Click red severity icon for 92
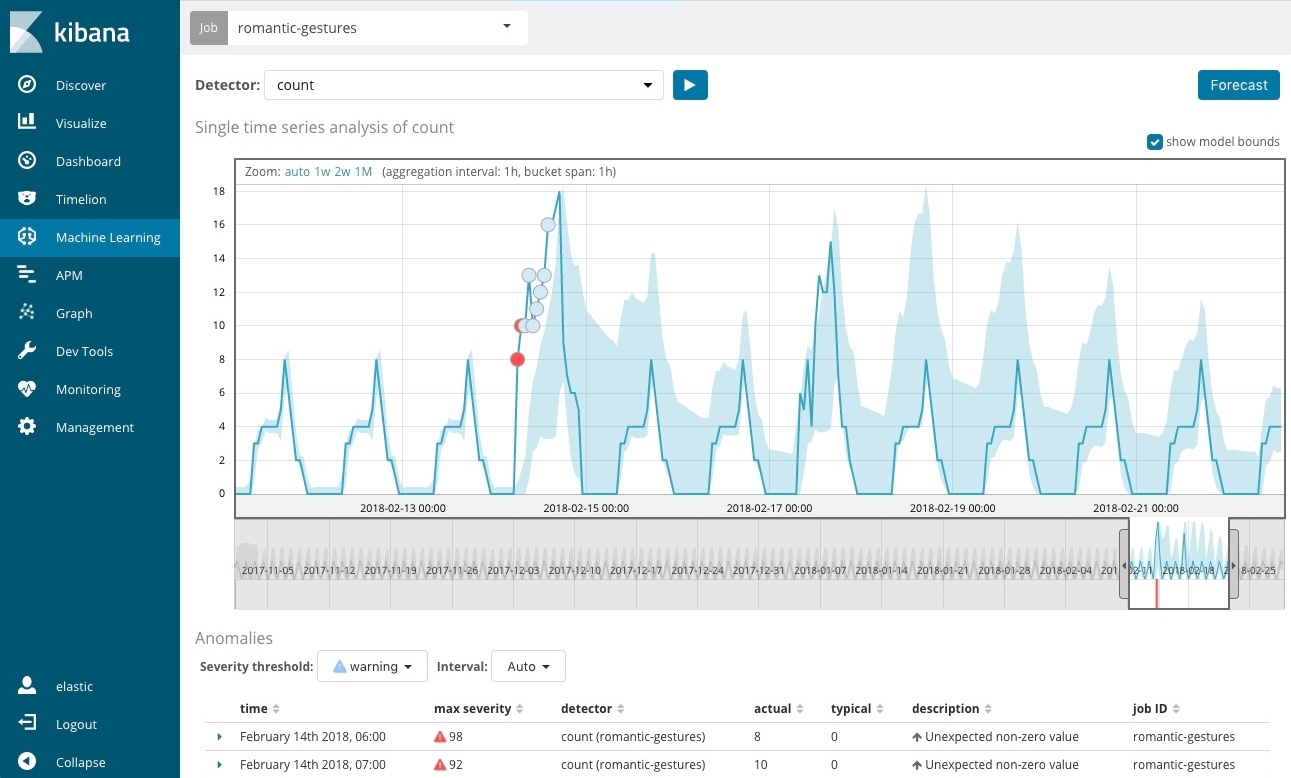 [440, 765]
